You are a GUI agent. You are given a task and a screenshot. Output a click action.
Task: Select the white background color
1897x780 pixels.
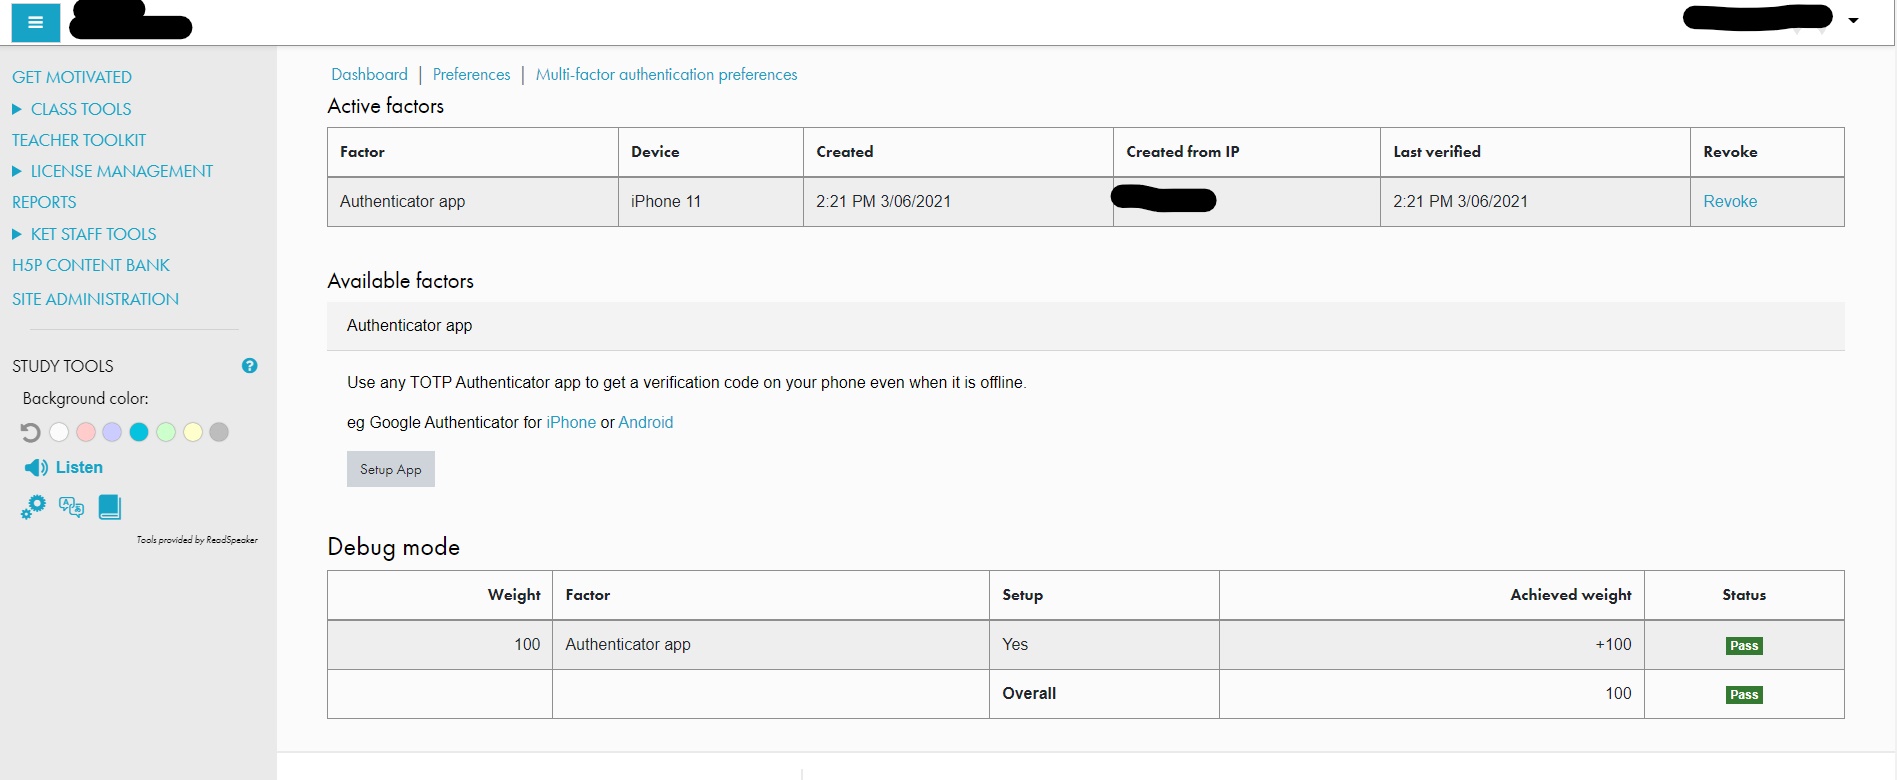tap(59, 432)
